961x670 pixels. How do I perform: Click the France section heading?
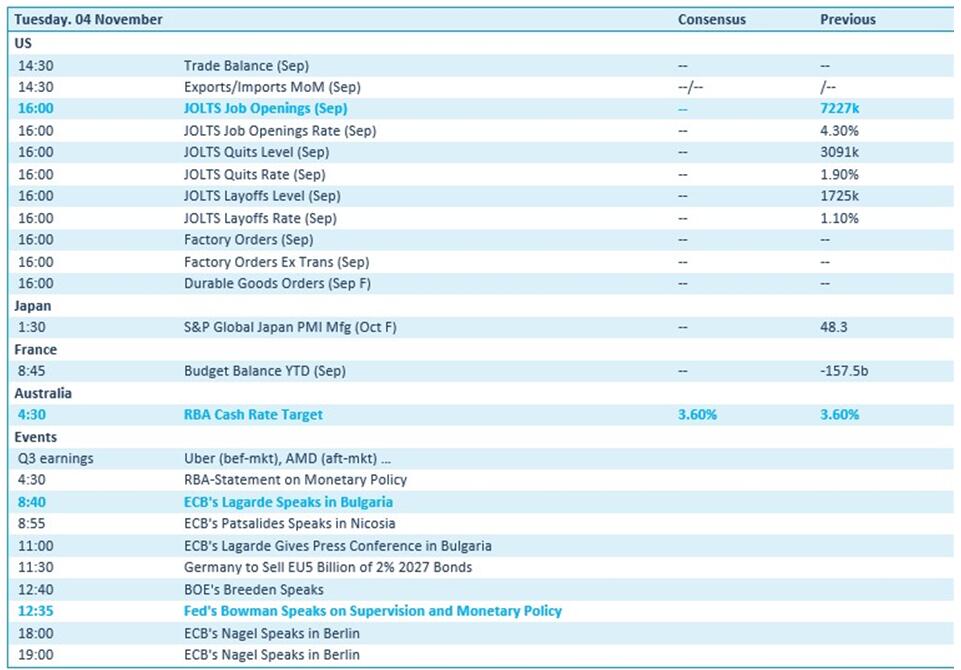(35, 350)
